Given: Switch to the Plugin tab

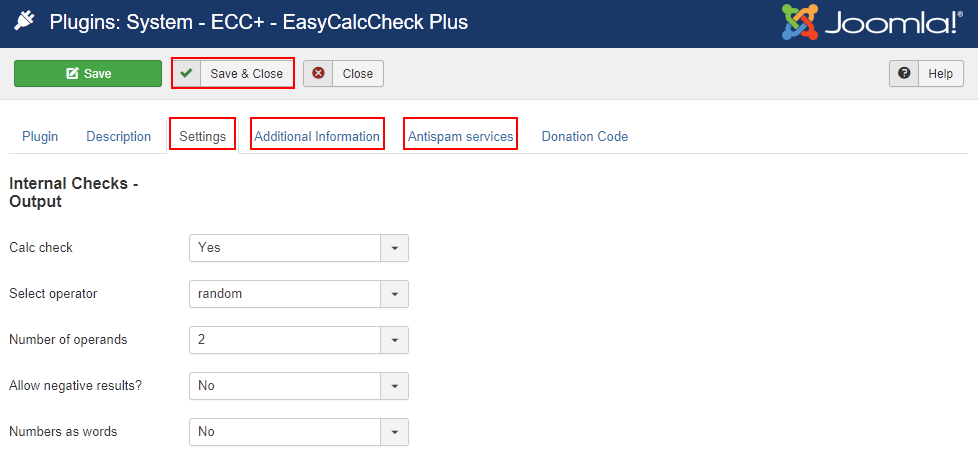Looking at the screenshot, I should tap(40, 137).
